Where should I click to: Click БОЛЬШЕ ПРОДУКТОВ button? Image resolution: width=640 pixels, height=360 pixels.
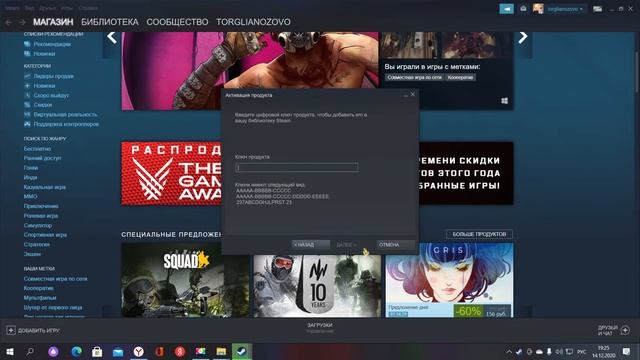[x=479, y=234]
